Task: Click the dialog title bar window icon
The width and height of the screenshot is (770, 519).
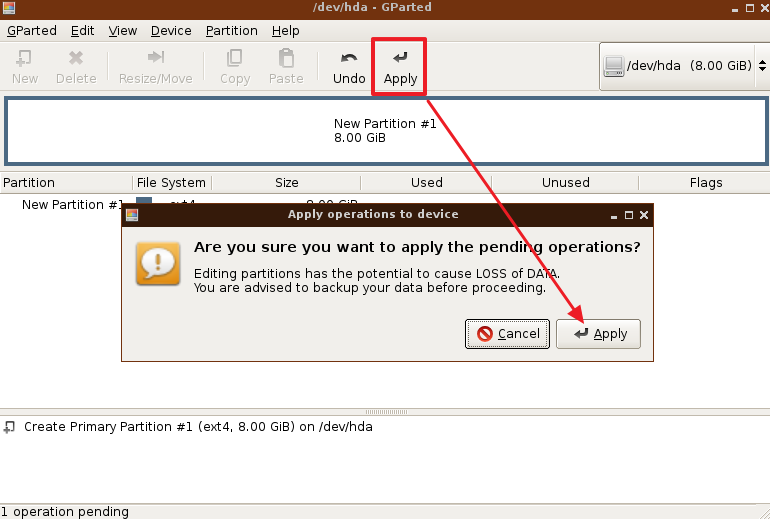Action: pos(132,215)
